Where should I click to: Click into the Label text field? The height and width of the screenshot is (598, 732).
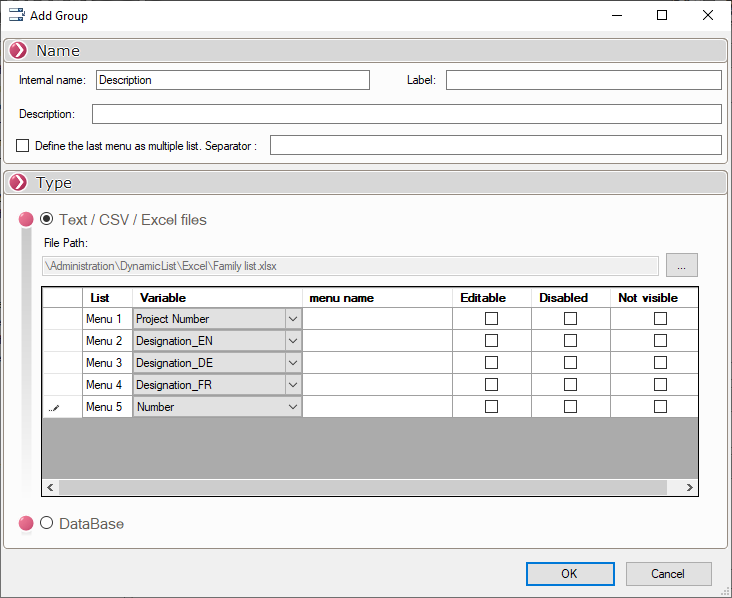pyautogui.click(x=583, y=80)
